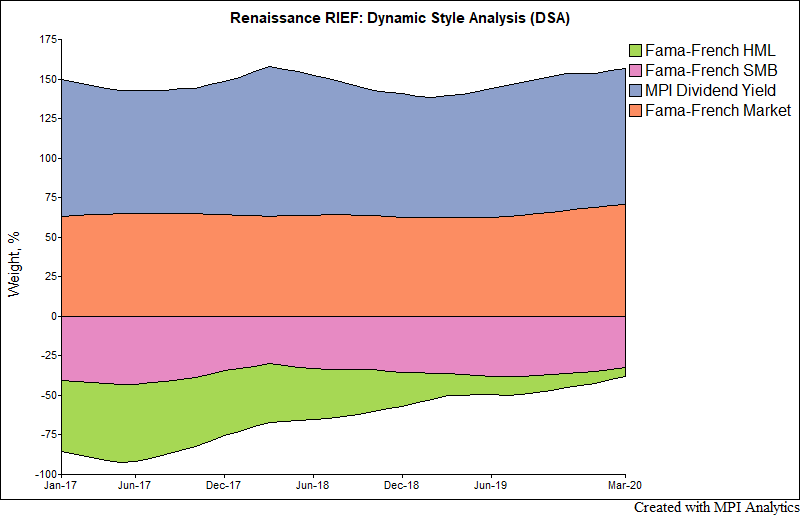Click the blue MPI Dividend Yield chart area
800x516 pixels.
pos(343,148)
